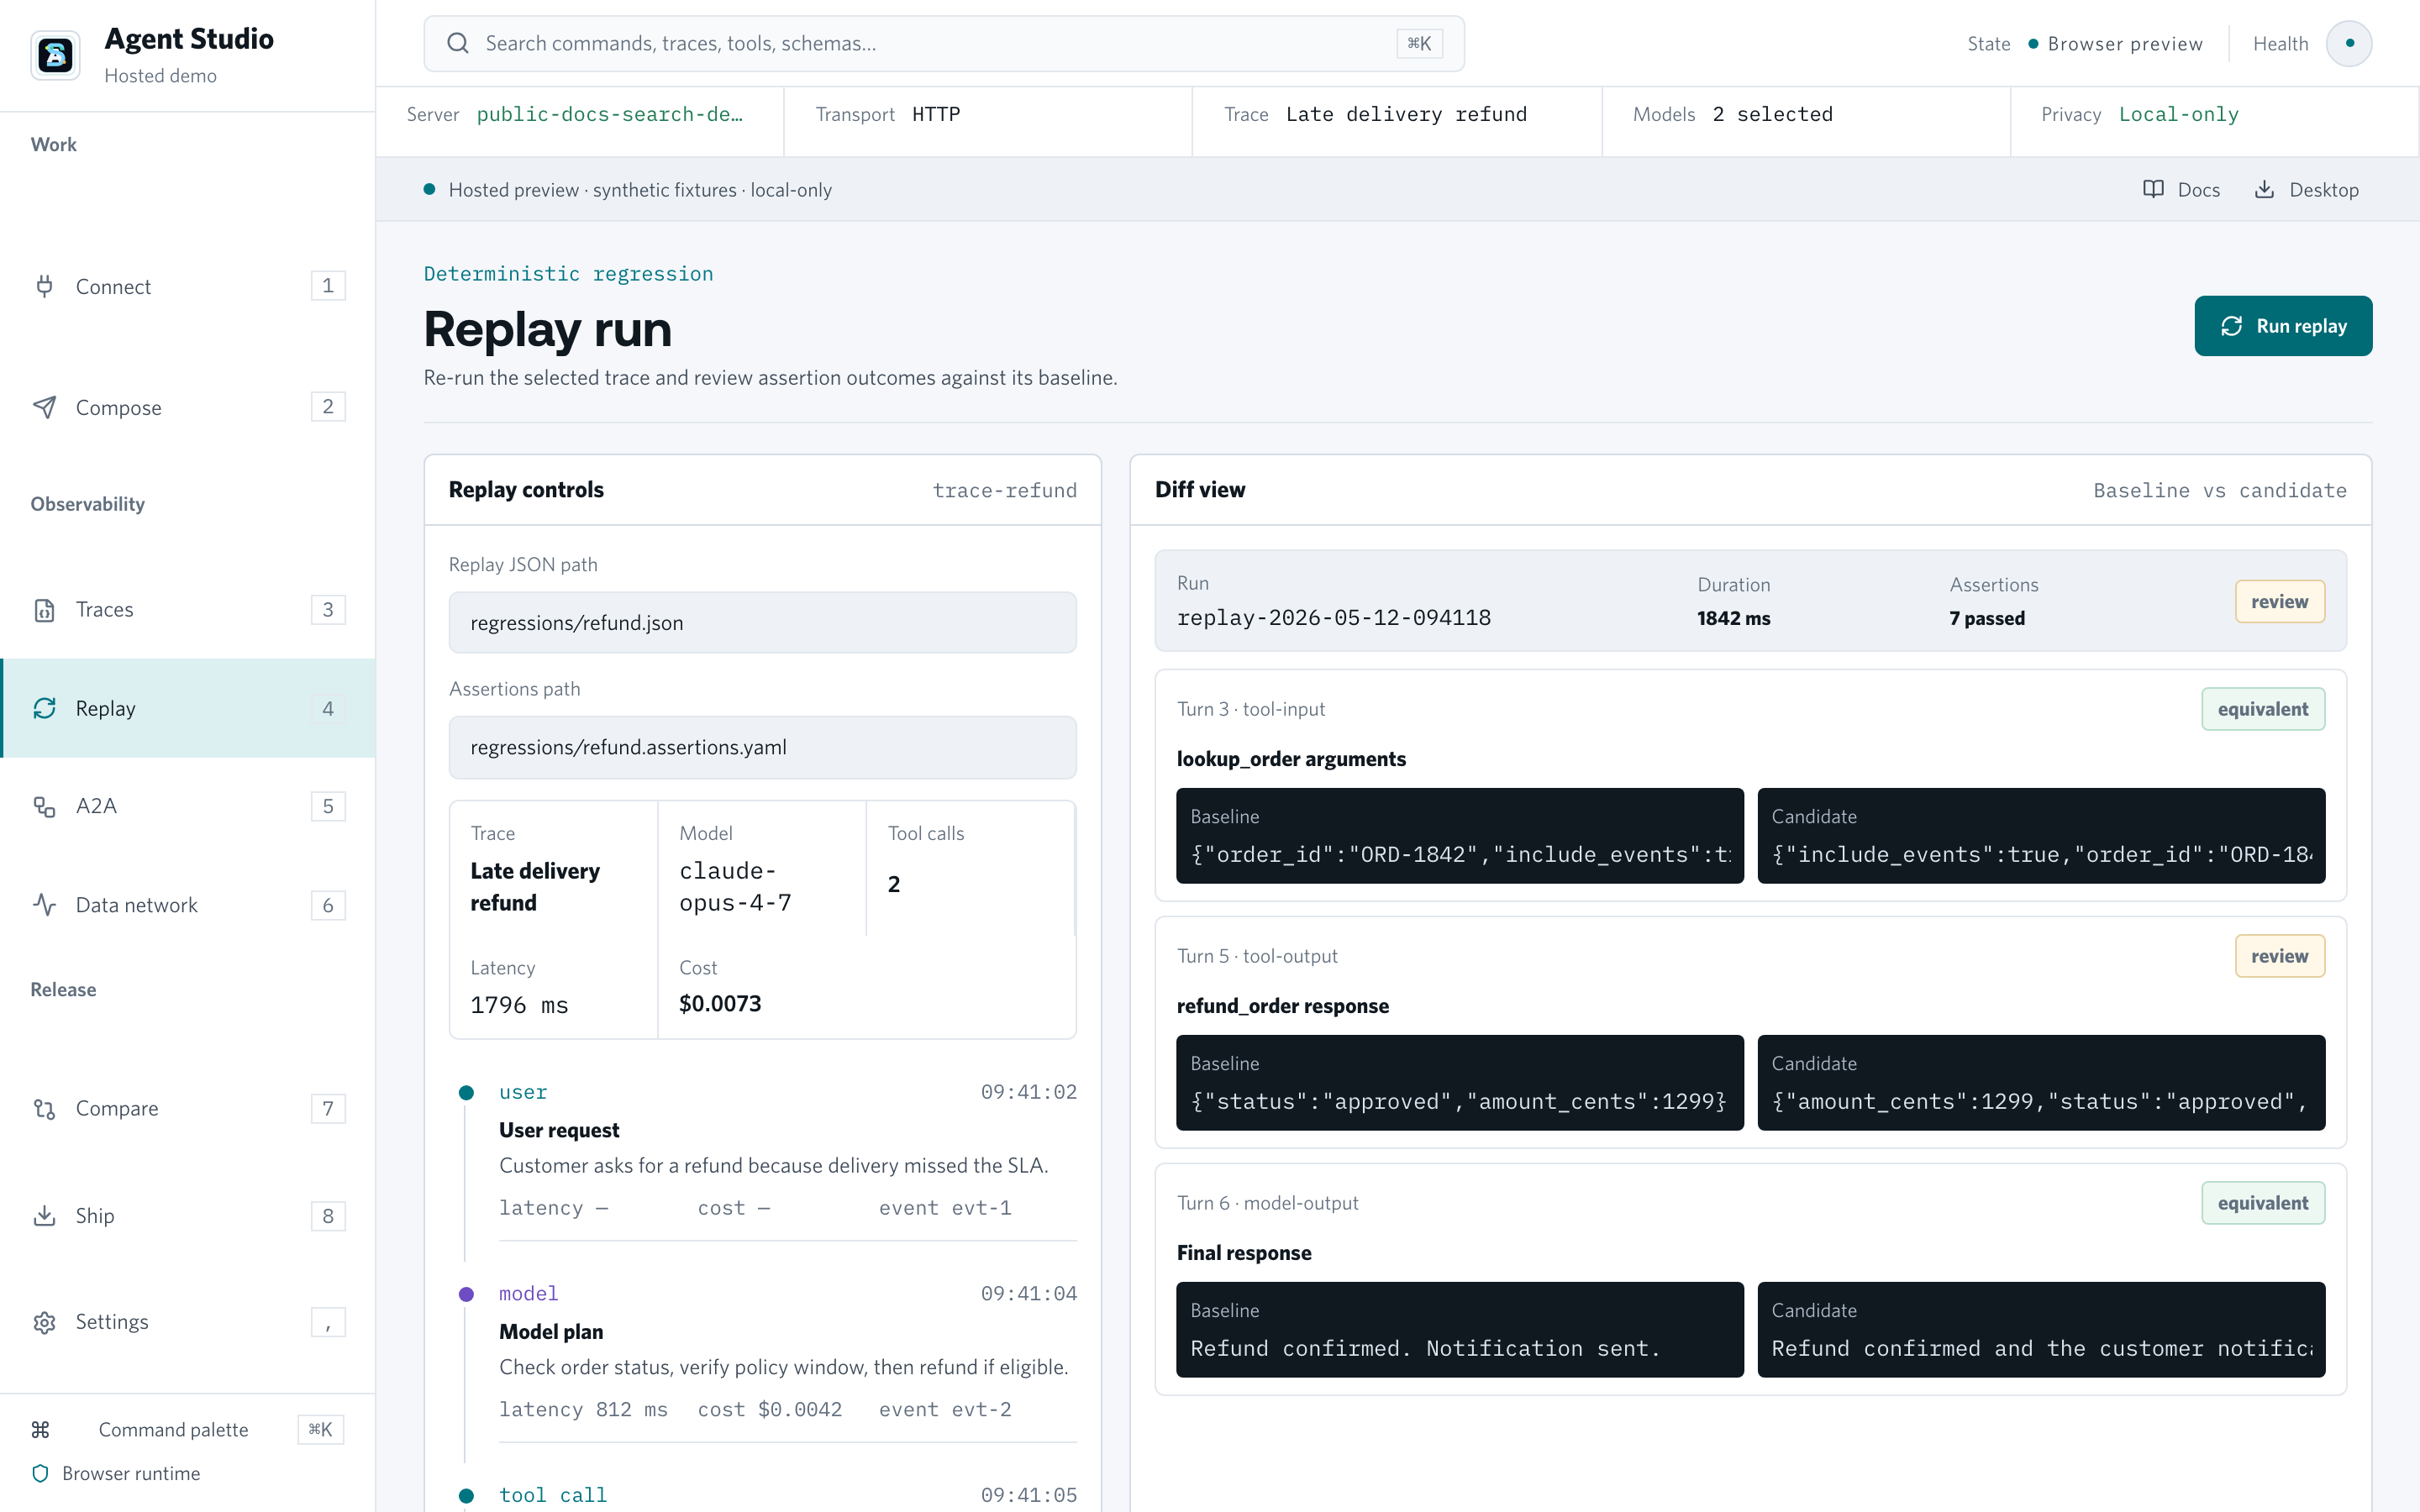Click the Command palette icon
Viewport: 2420px width, 1512px height.
point(40,1429)
